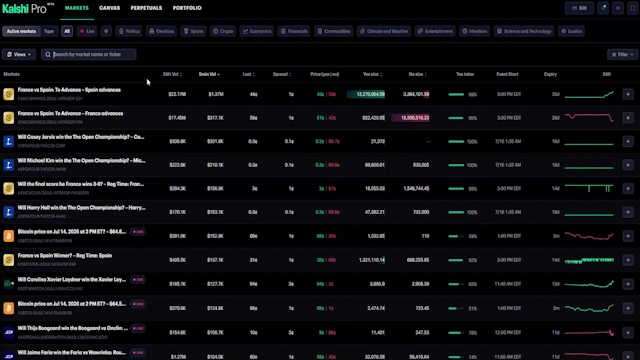Switch to the Tape view toggle
The height and width of the screenshot is (360, 640).
click(x=49, y=31)
